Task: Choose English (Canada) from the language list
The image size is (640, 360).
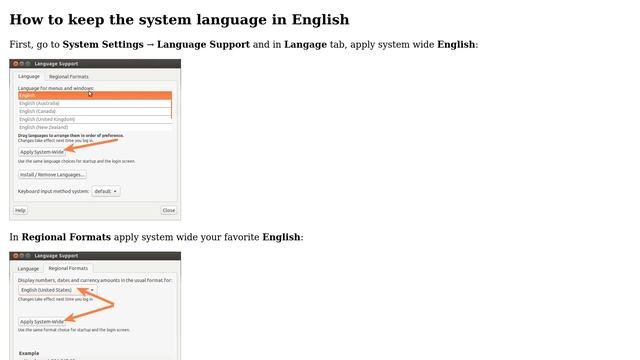Action: coord(95,111)
